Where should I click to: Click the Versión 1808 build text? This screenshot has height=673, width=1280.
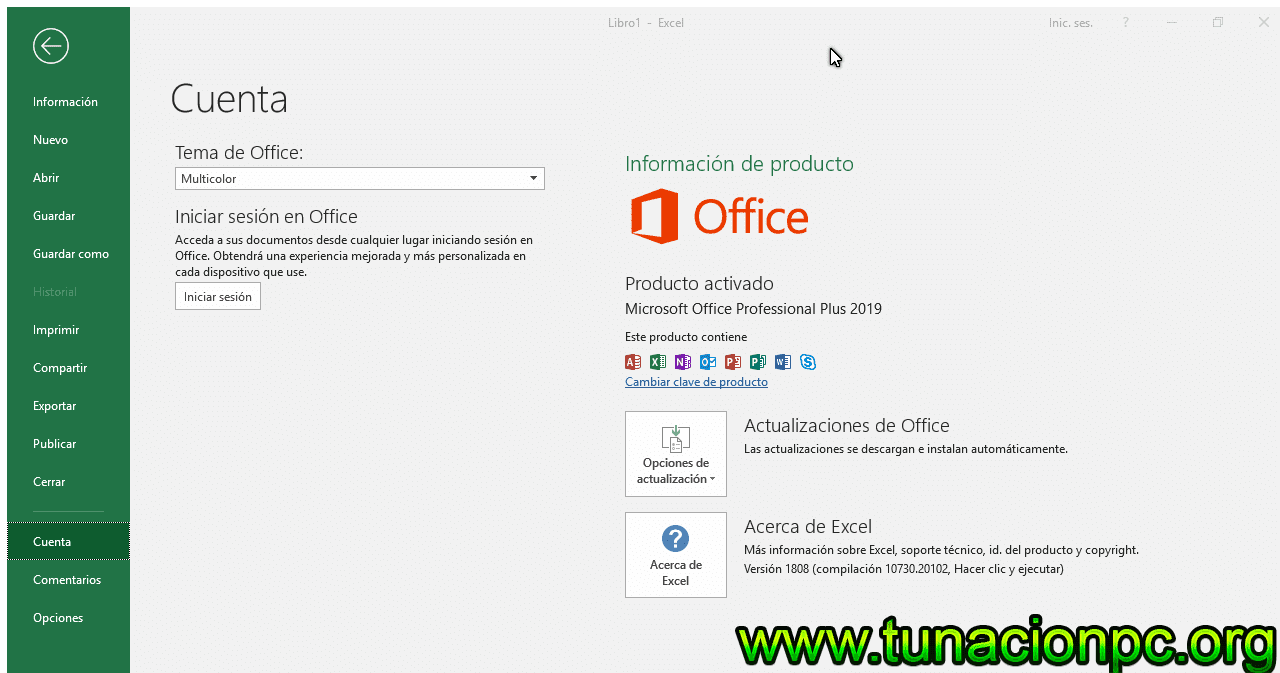[x=904, y=569]
